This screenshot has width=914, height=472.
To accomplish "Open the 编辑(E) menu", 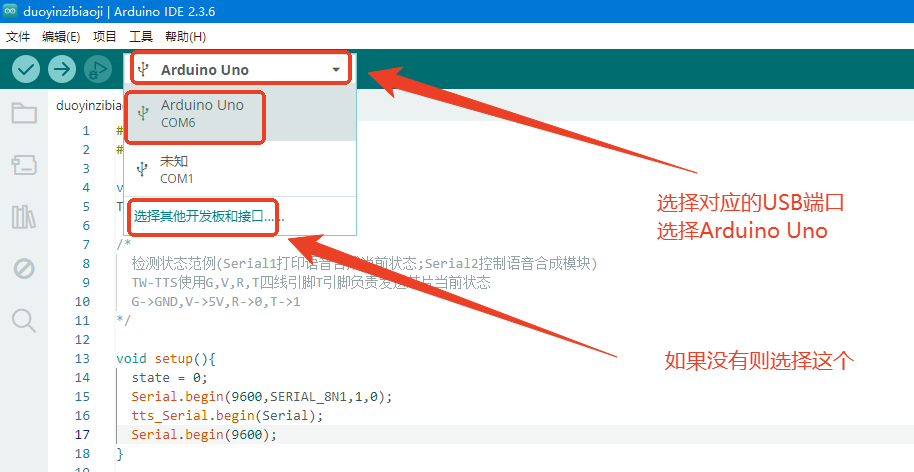I will pos(61,37).
